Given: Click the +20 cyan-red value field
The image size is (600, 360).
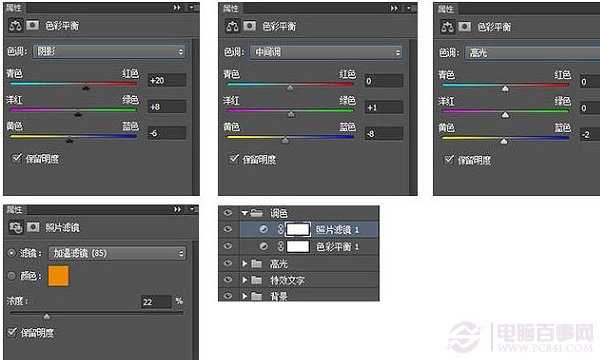Looking at the screenshot, I should pyautogui.click(x=167, y=80).
